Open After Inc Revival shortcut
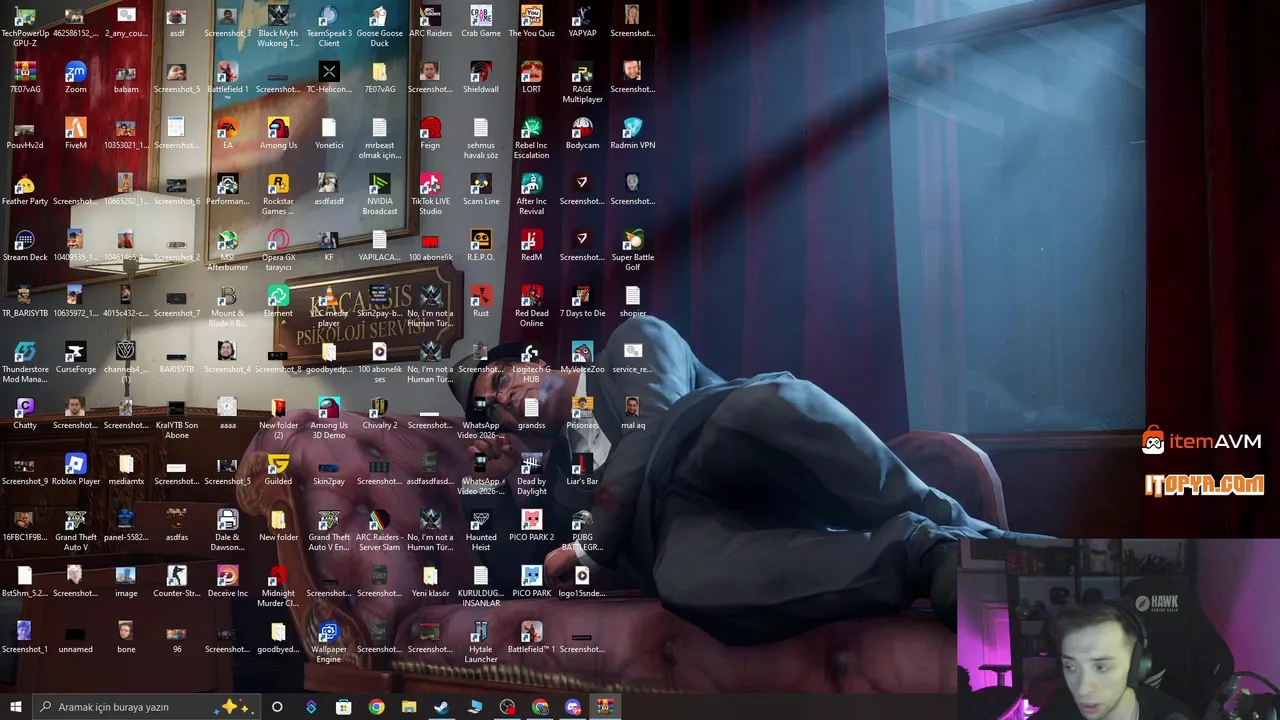This screenshot has height=720, width=1280. click(x=532, y=194)
